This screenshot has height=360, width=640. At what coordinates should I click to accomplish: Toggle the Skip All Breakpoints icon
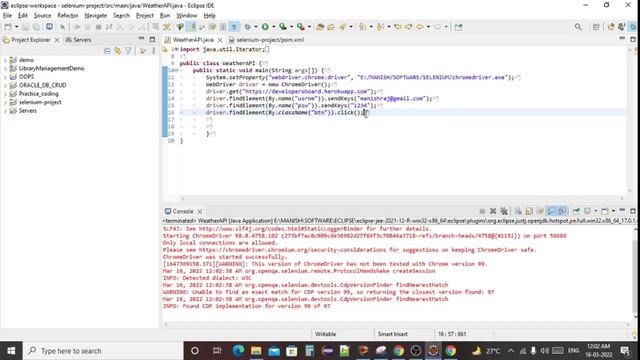tap(62, 27)
